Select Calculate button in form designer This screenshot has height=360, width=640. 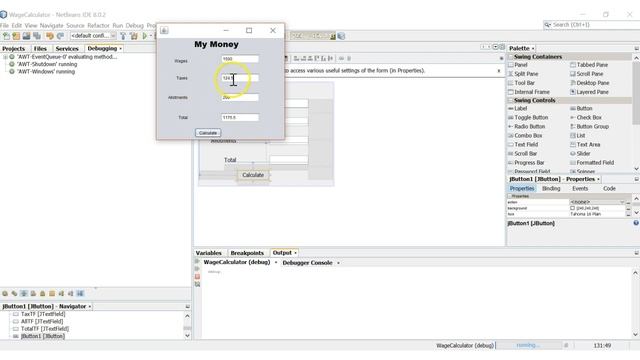[253, 175]
